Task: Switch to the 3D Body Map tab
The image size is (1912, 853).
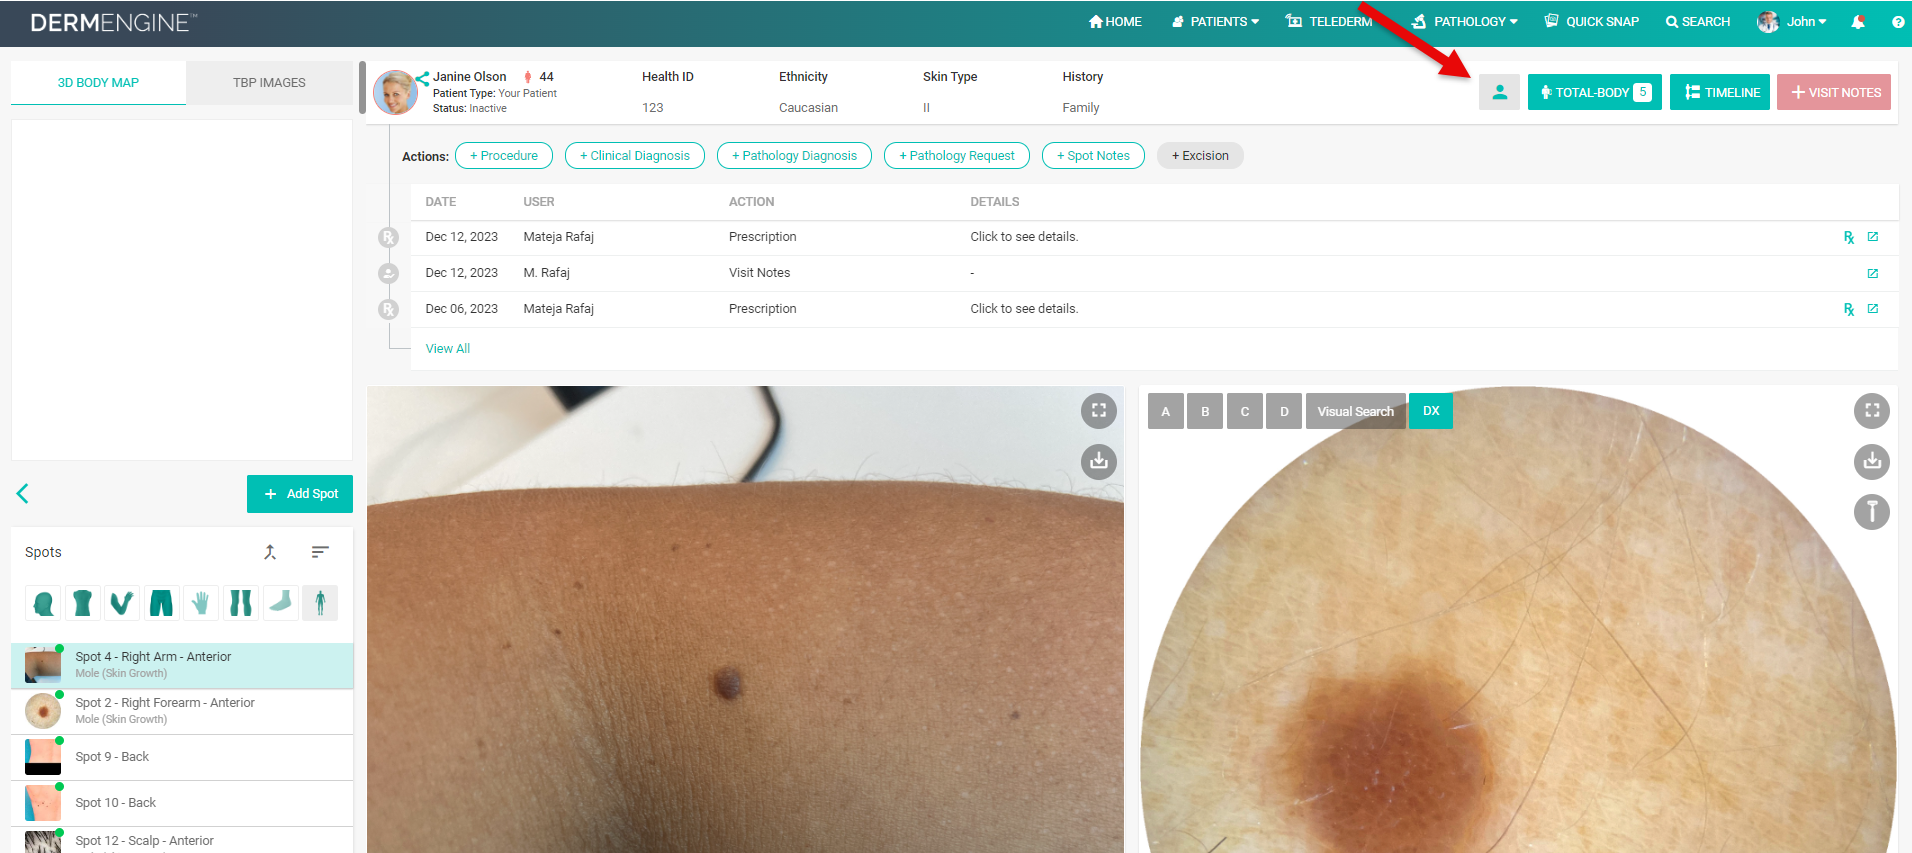Action: pos(98,83)
